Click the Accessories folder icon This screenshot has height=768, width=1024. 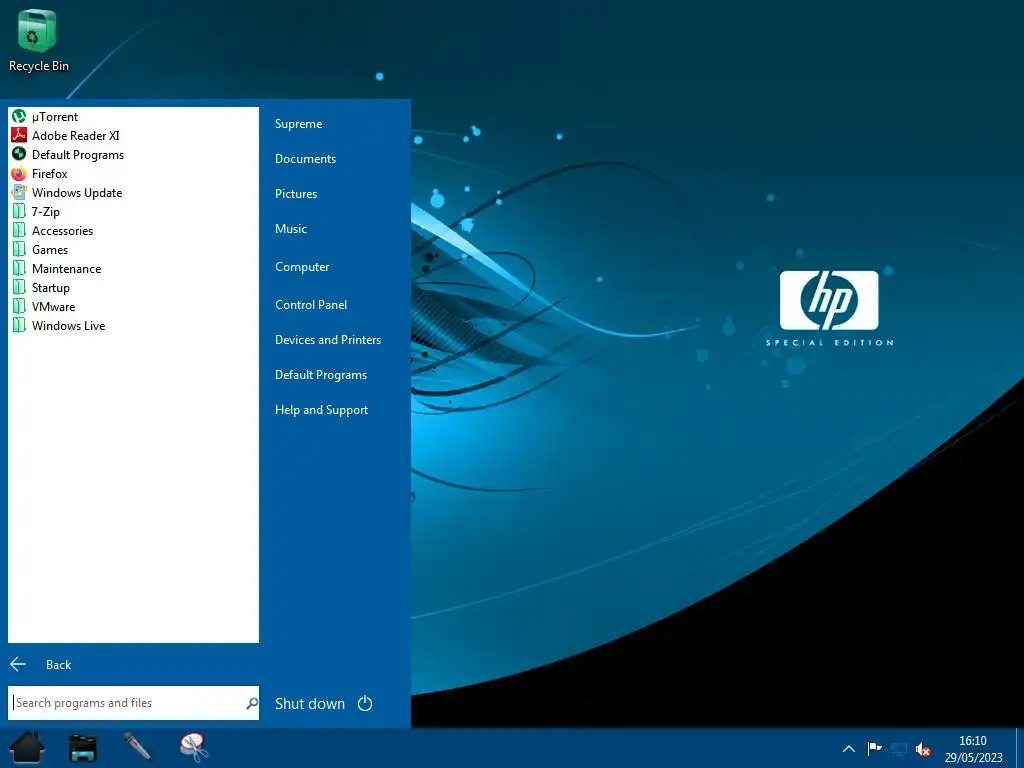(x=19, y=231)
